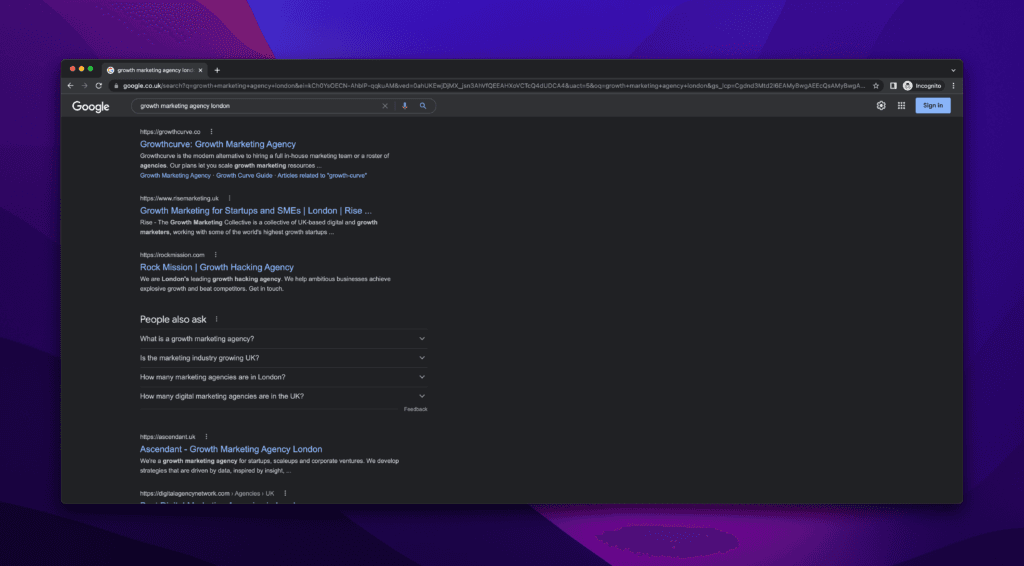The image size is (1024, 566).
Task: Click the https://rockmission.com URL text
Action: [172, 255]
